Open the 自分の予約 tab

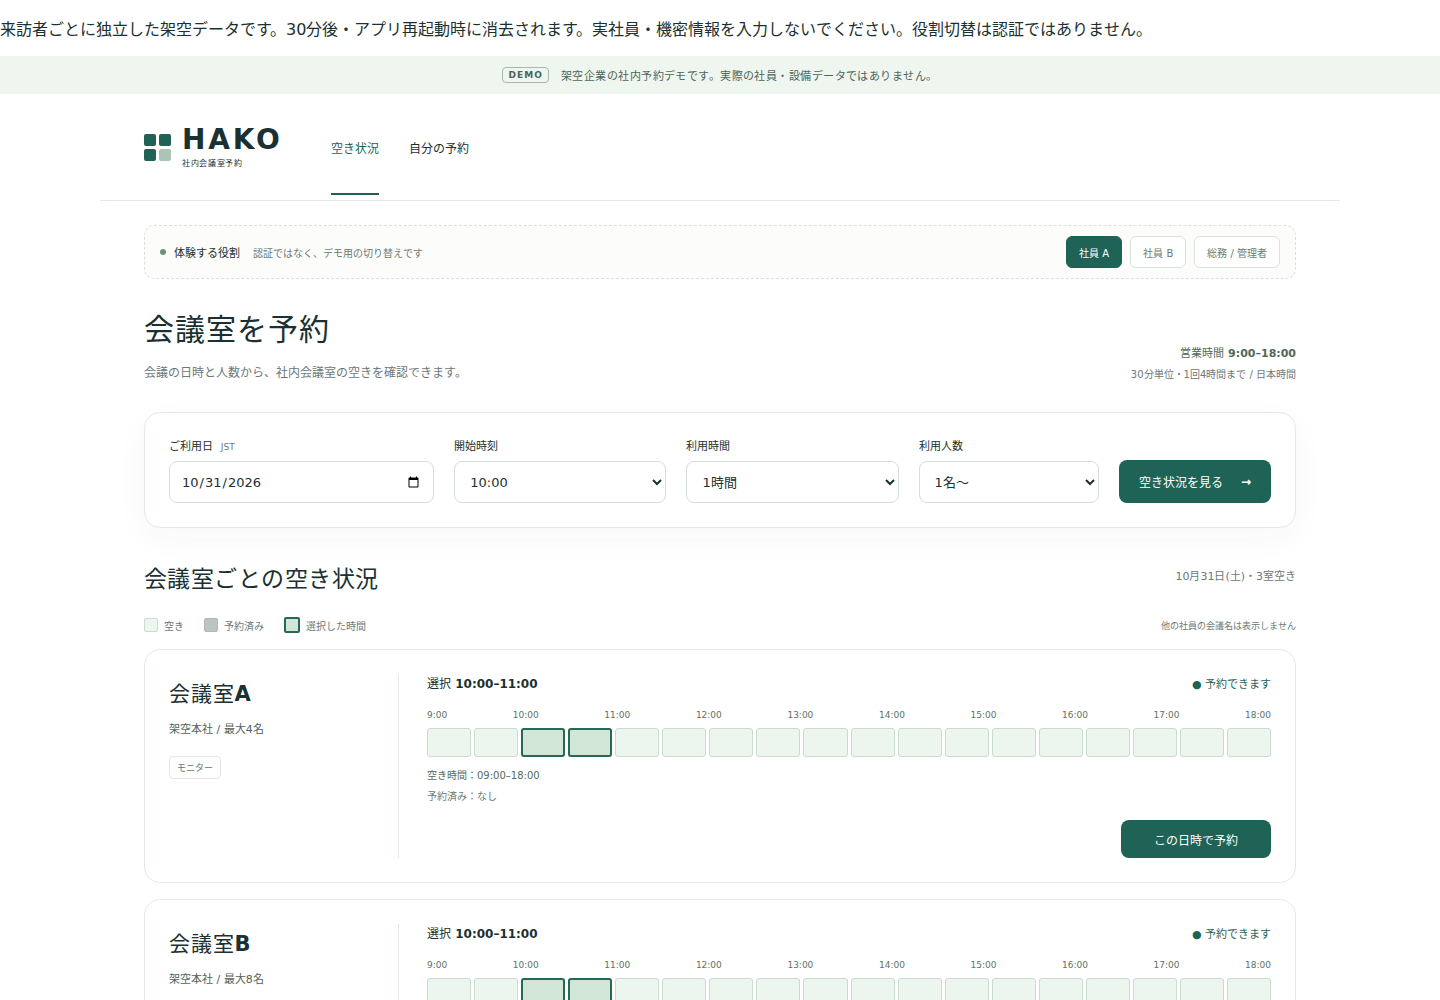coord(439,148)
